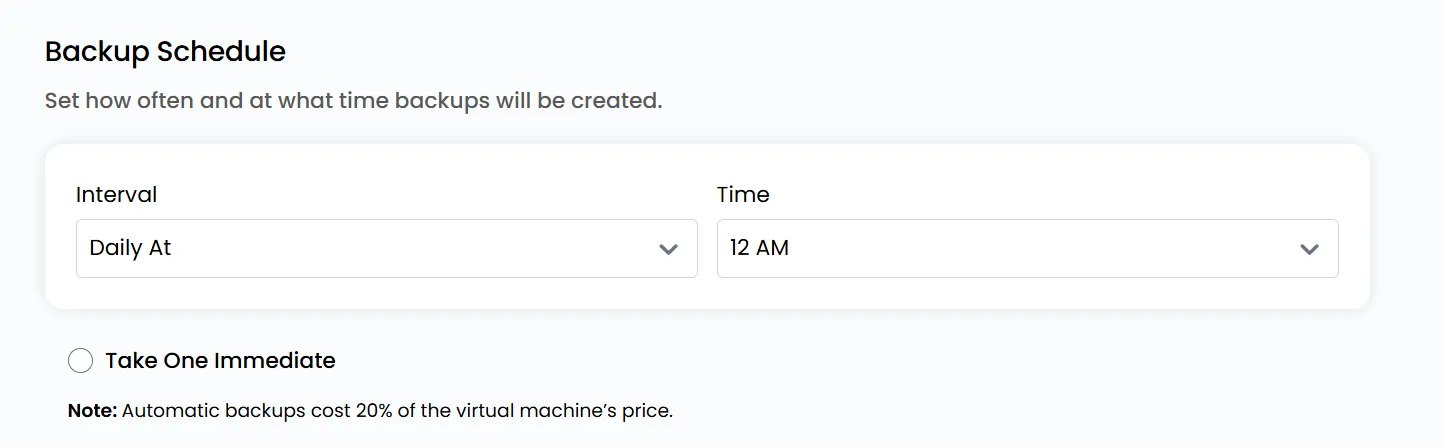
Task: Click the 'Daily At' selected value text
Action: coord(130,248)
